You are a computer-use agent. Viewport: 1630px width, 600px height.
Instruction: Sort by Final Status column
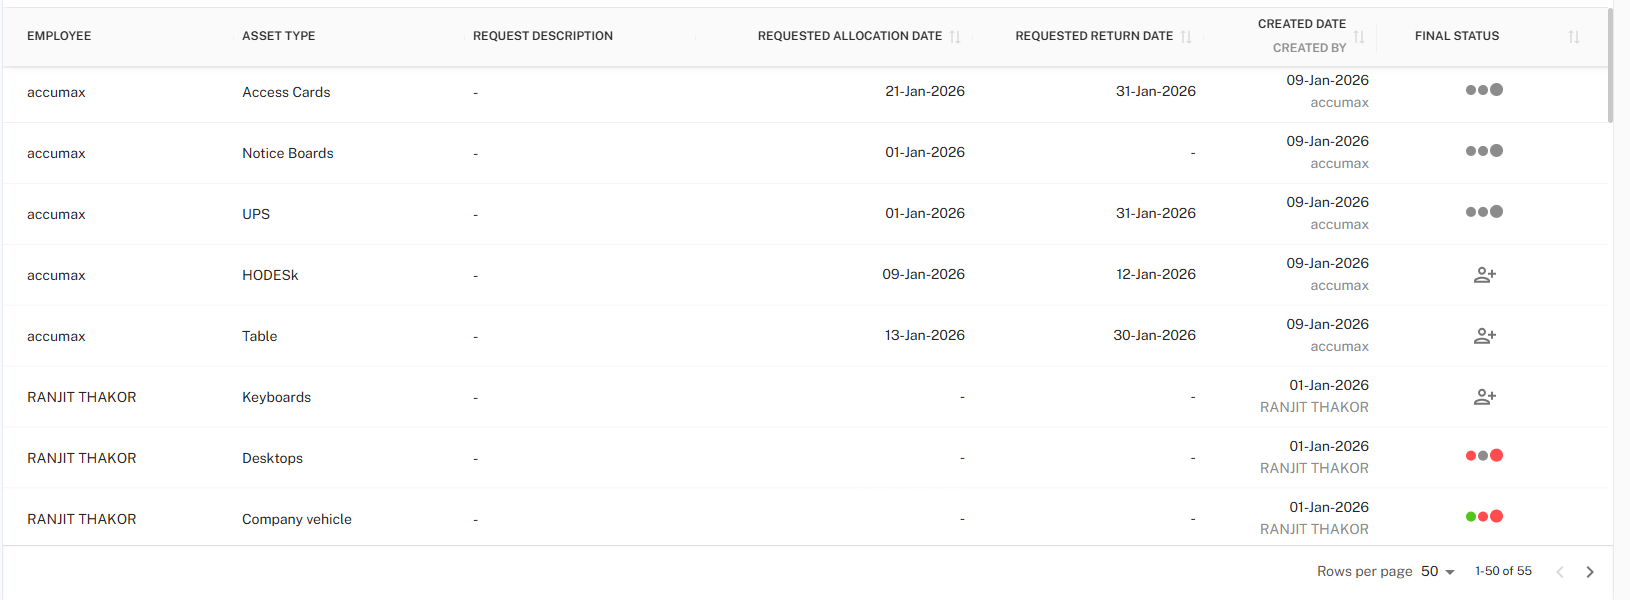(1574, 37)
